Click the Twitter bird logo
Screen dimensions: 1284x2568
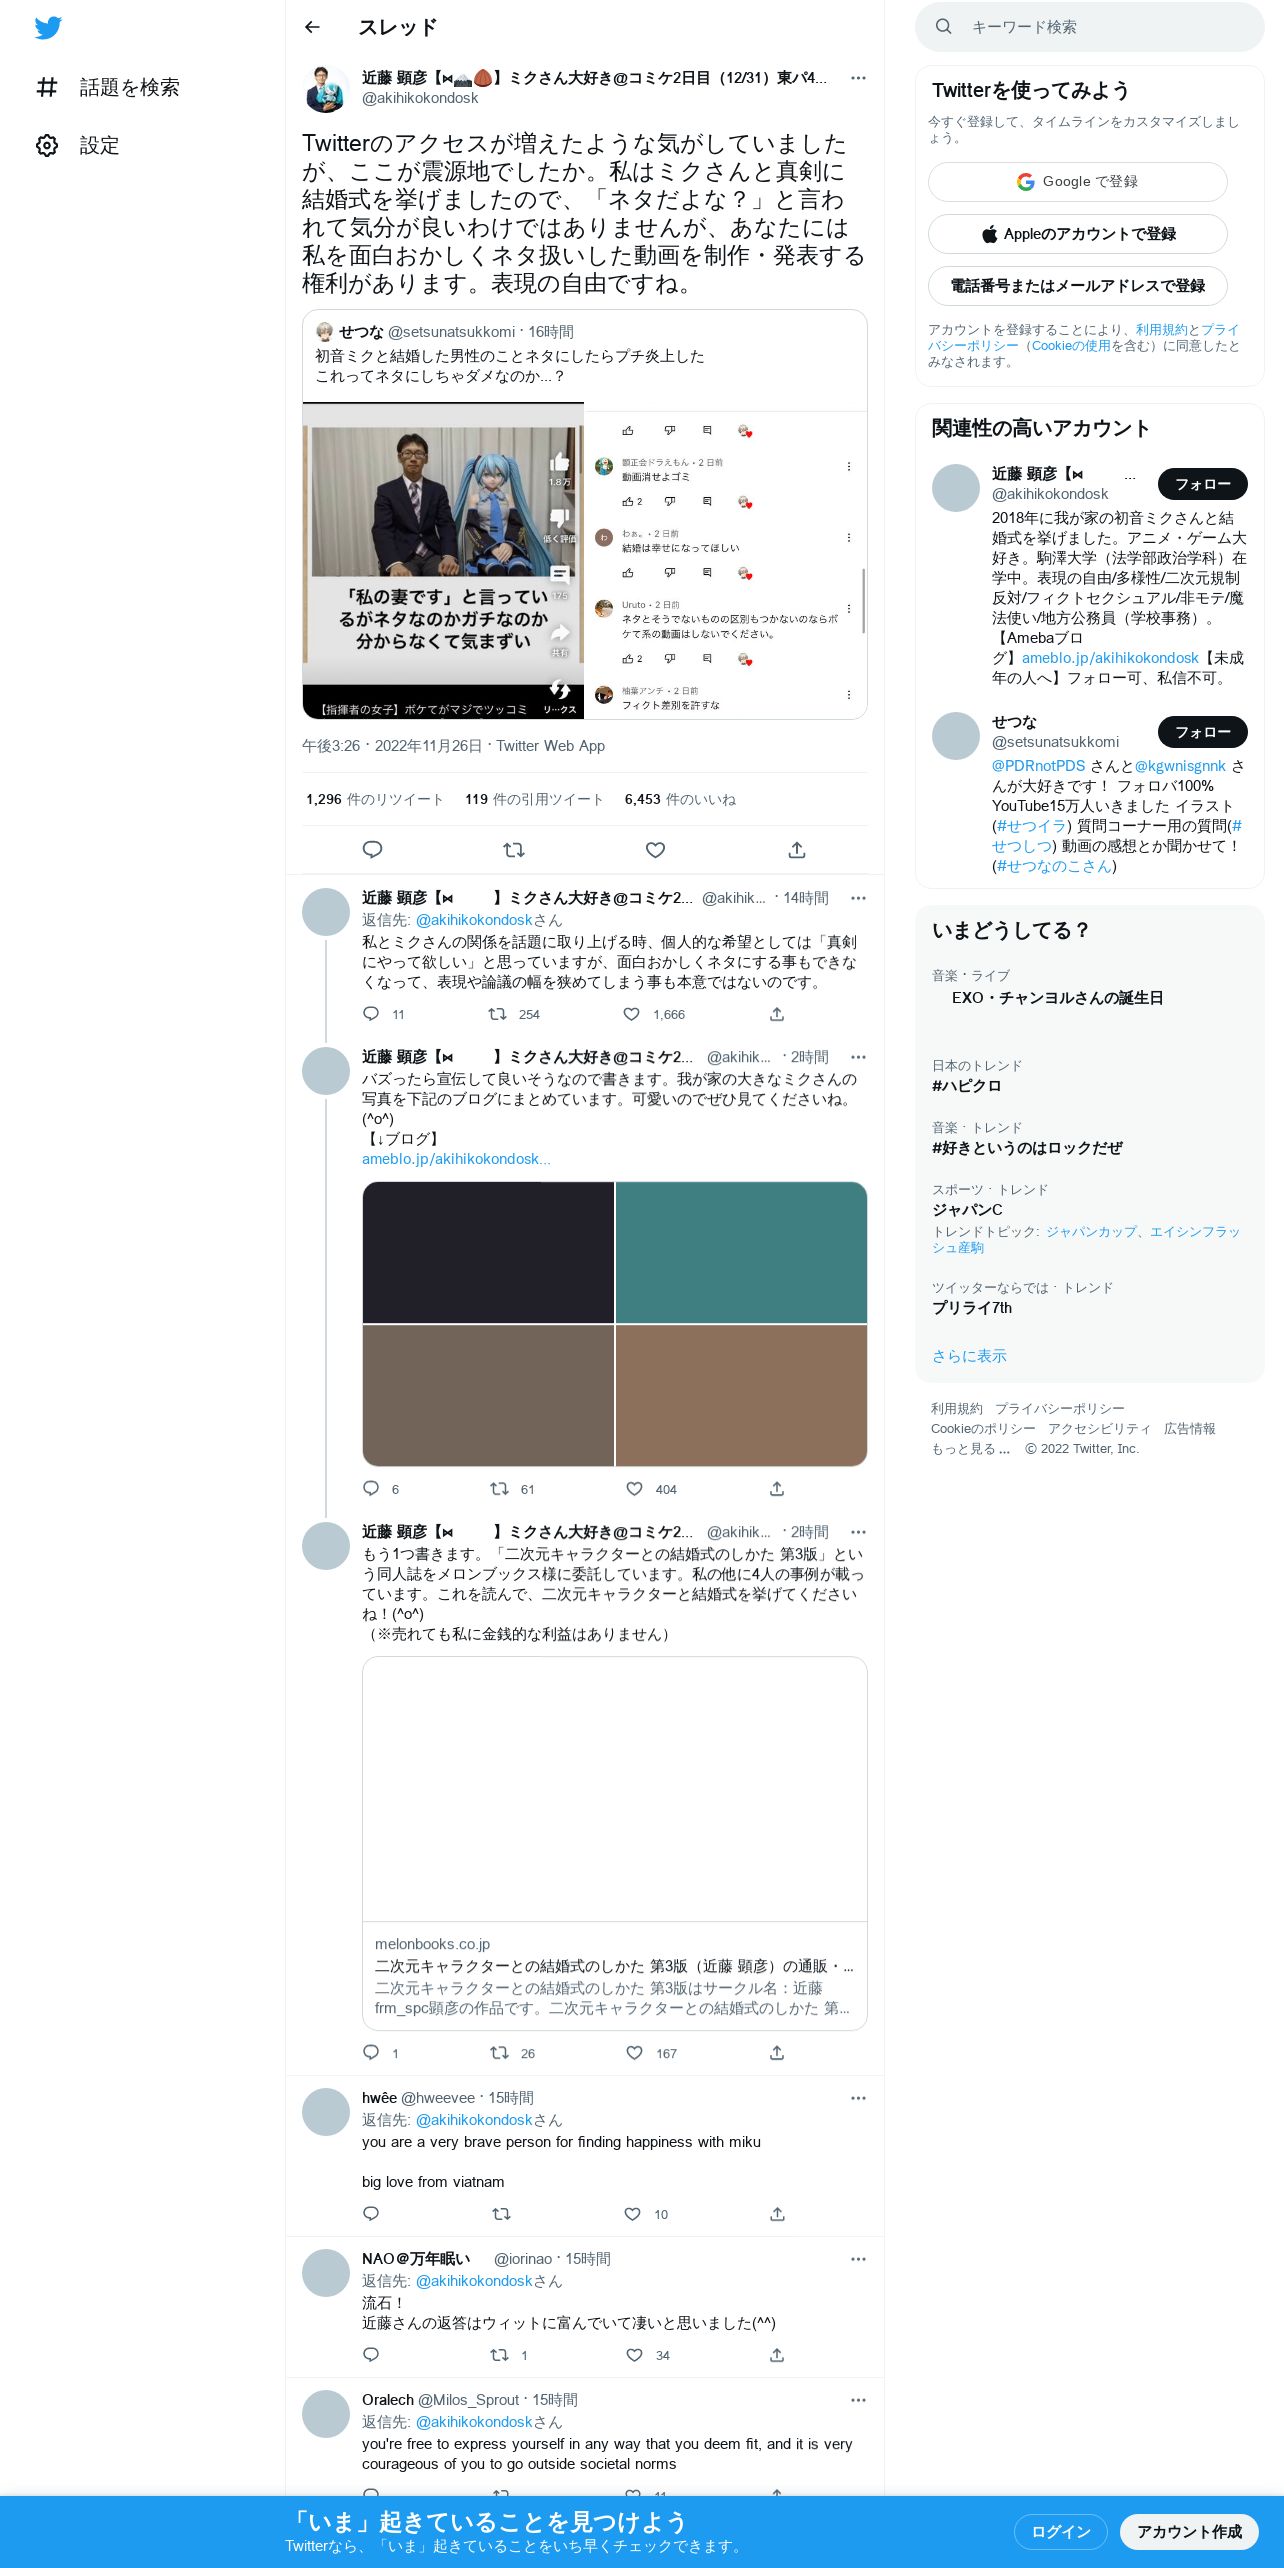(48, 28)
